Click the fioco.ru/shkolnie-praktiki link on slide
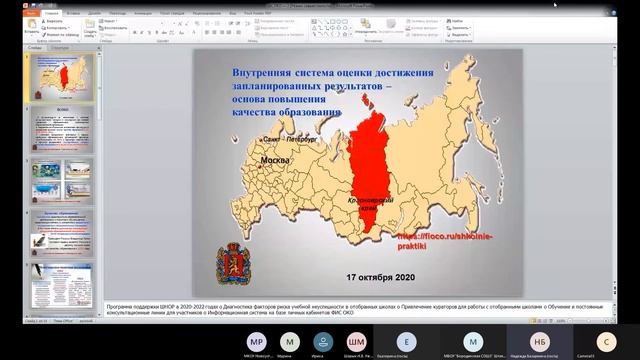The height and width of the screenshot is (360, 640). (x=445, y=241)
